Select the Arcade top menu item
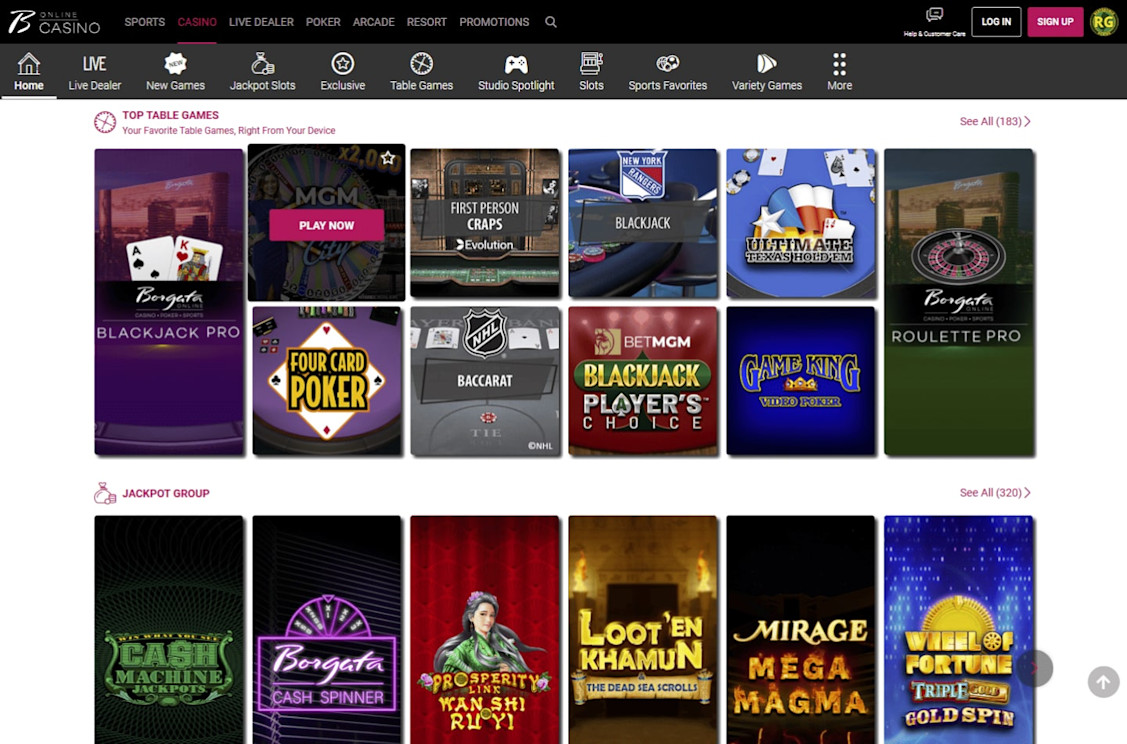This screenshot has height=744, width=1127. tap(373, 22)
